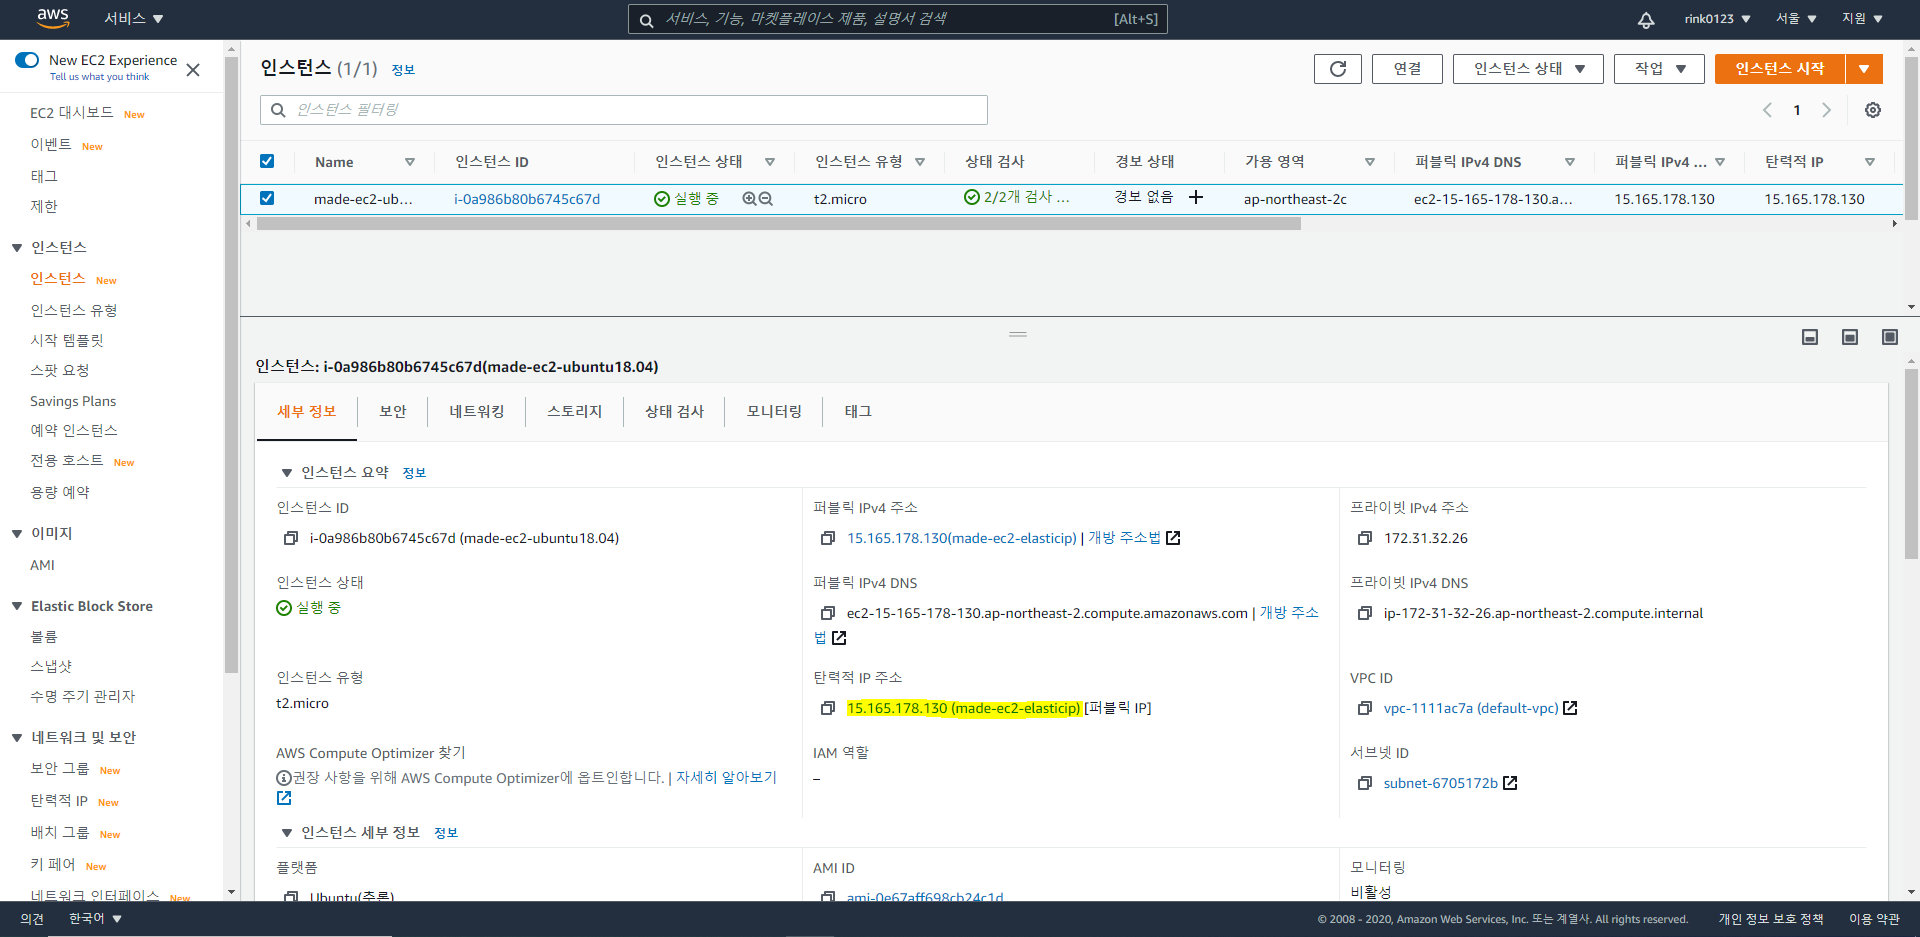The image size is (1920, 937).
Task: Open 작업 actions dropdown
Action: 1659,69
